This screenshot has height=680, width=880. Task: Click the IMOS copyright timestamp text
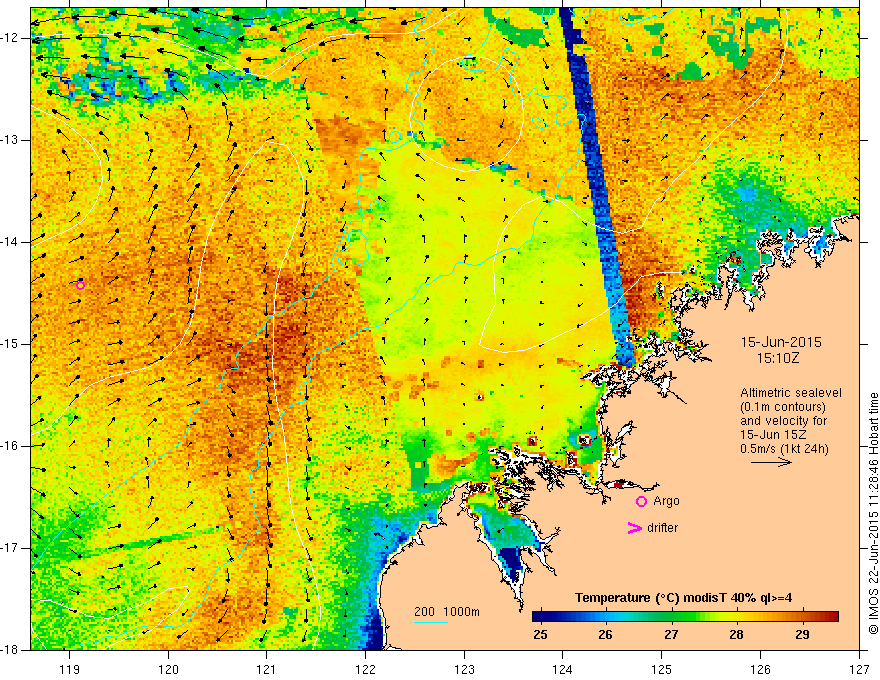click(x=873, y=514)
